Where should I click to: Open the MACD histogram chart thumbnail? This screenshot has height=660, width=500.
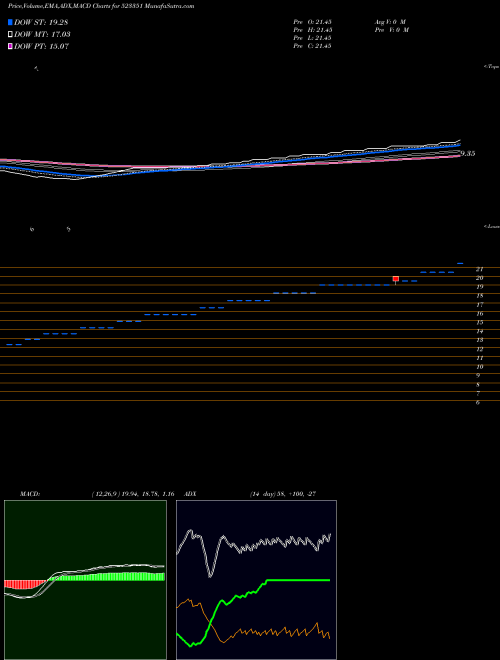(x=85, y=580)
